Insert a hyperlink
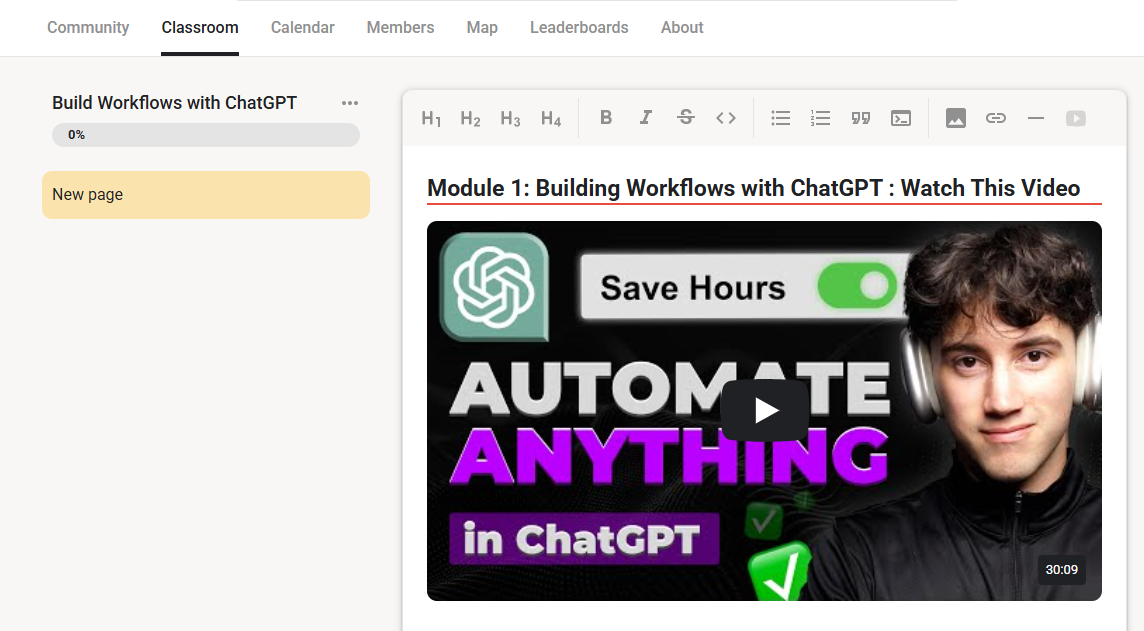Viewport: 1144px width, 631px height. pyautogui.click(x=996, y=117)
